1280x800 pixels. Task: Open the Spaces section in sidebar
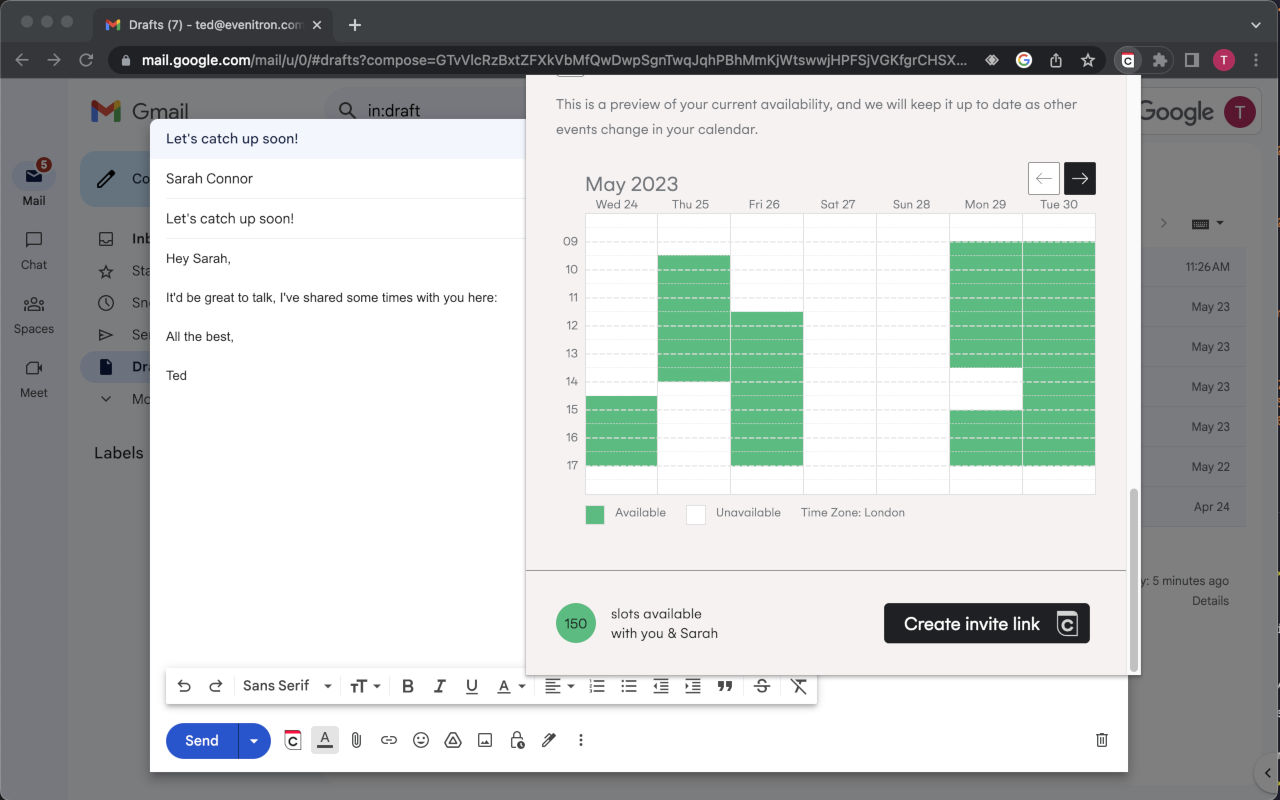(x=34, y=314)
